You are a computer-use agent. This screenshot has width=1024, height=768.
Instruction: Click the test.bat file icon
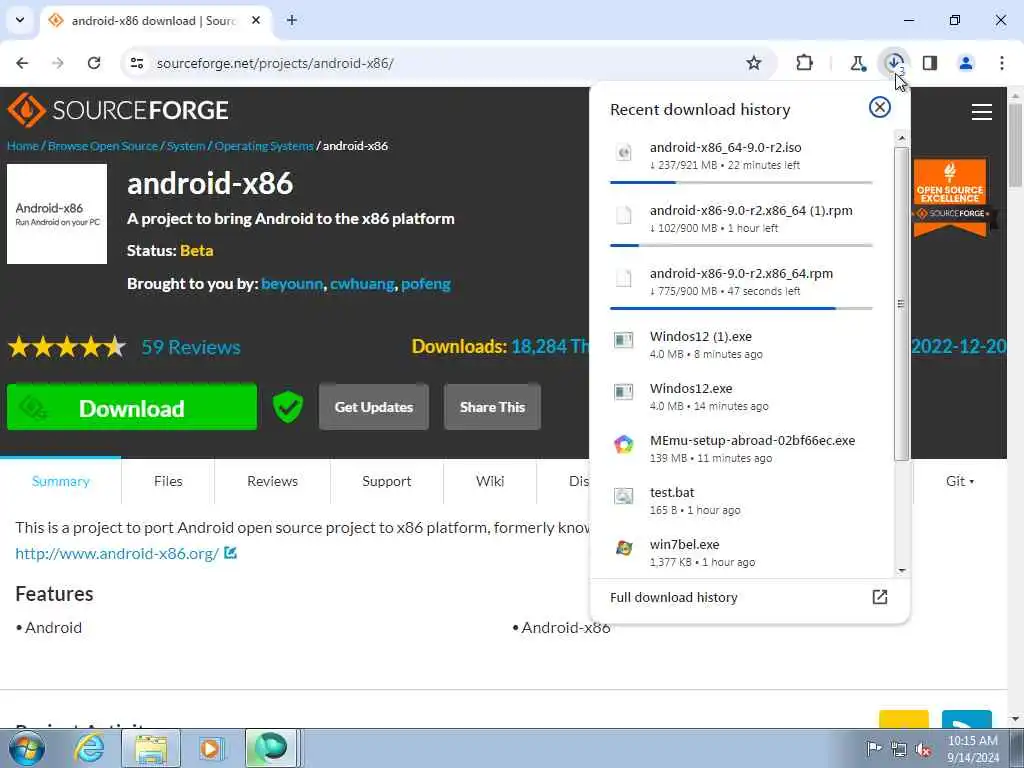[x=624, y=496]
